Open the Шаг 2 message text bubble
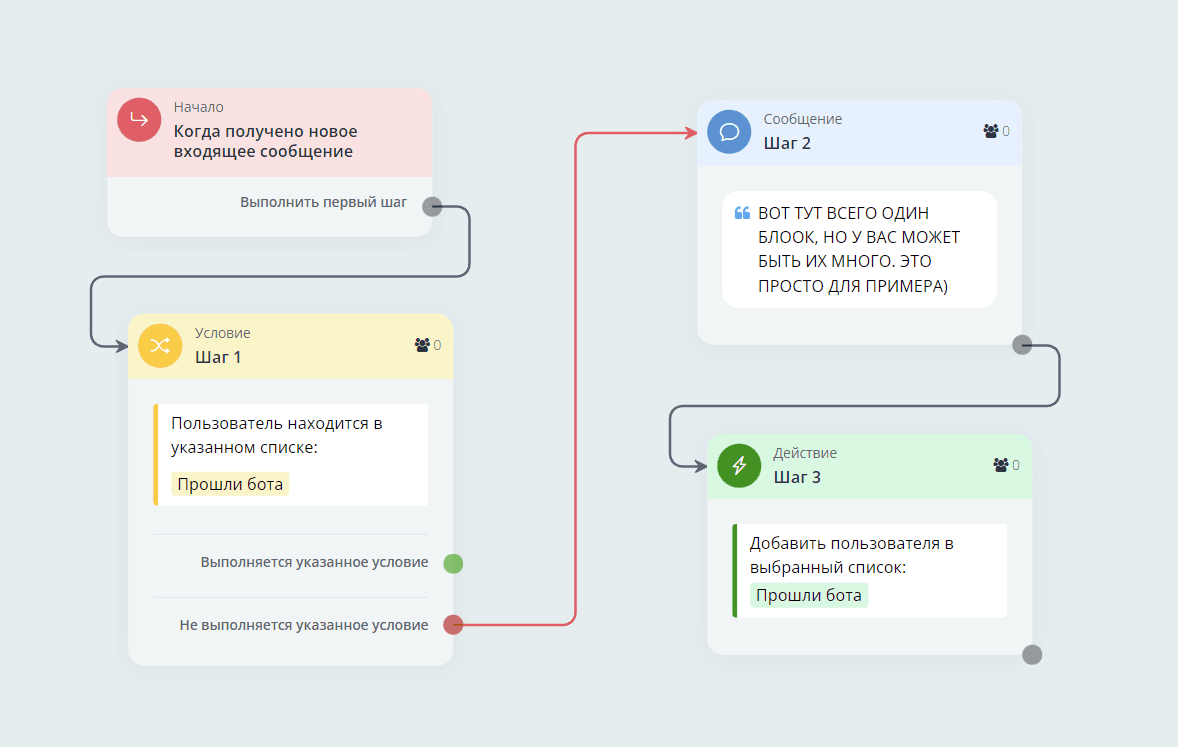This screenshot has height=747, width=1178. point(859,249)
